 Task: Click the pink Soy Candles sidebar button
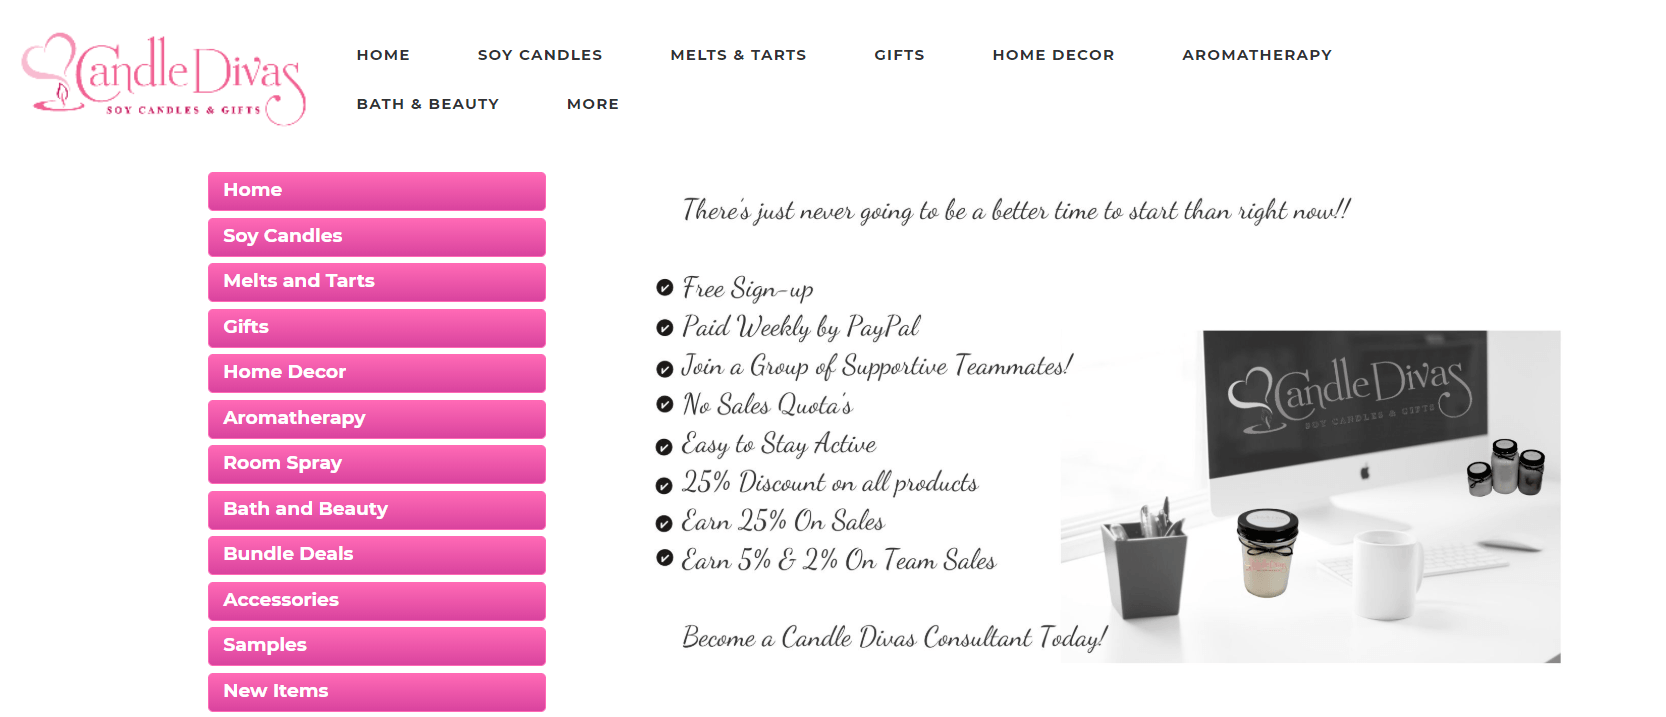(377, 237)
